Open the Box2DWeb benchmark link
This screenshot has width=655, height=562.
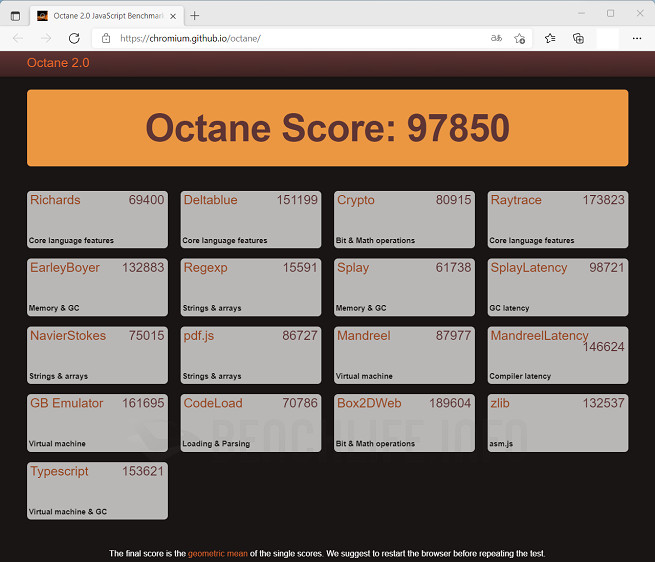point(369,403)
